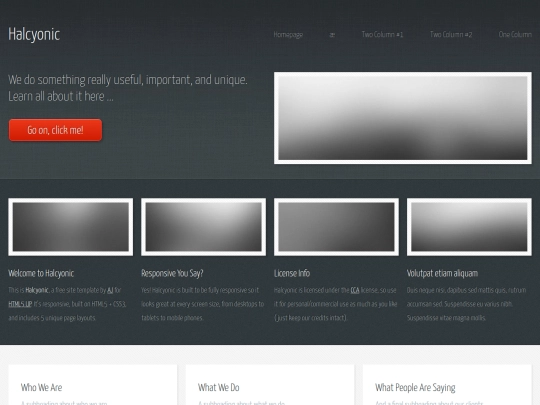
Task: Click the 'What We Do' heading
Action: coord(218,387)
